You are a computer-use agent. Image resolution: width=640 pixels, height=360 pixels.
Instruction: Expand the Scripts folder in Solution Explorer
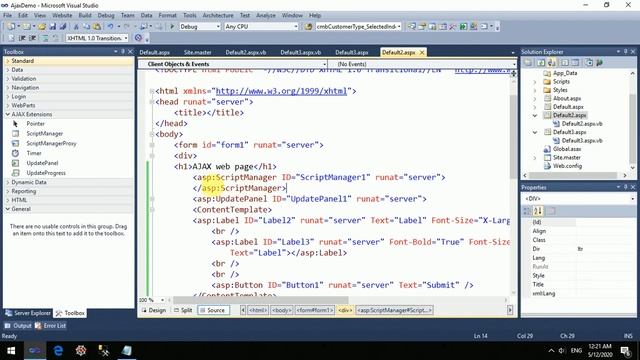coord(535,82)
